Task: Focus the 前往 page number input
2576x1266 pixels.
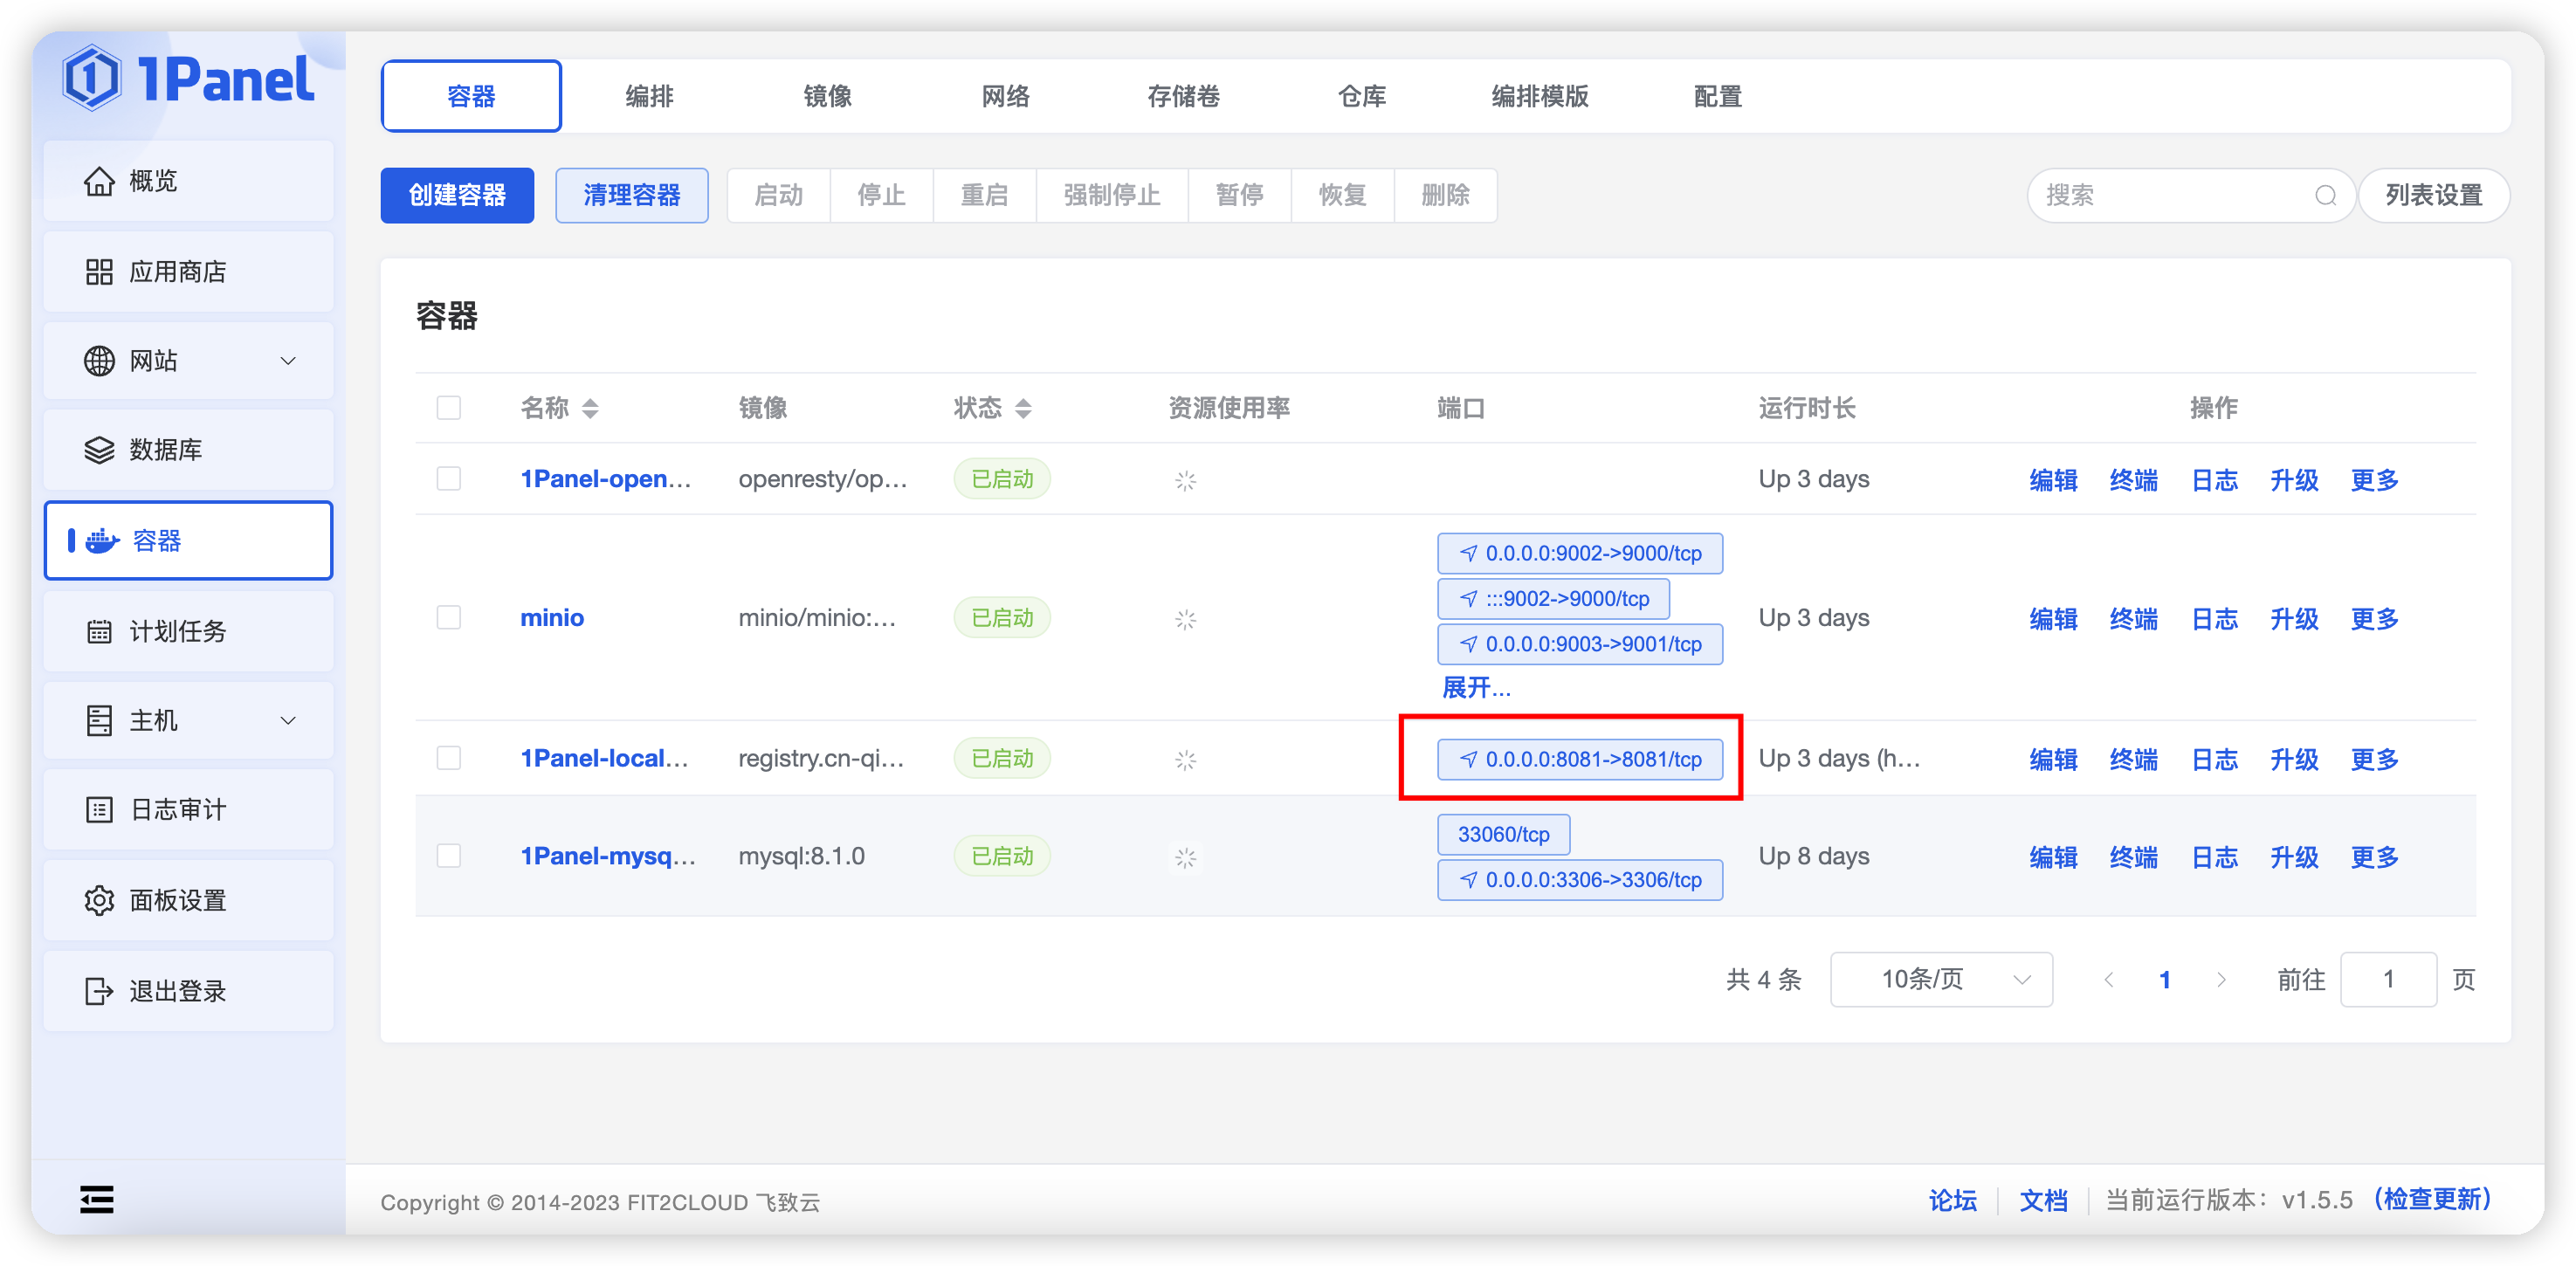Action: (x=2387, y=980)
